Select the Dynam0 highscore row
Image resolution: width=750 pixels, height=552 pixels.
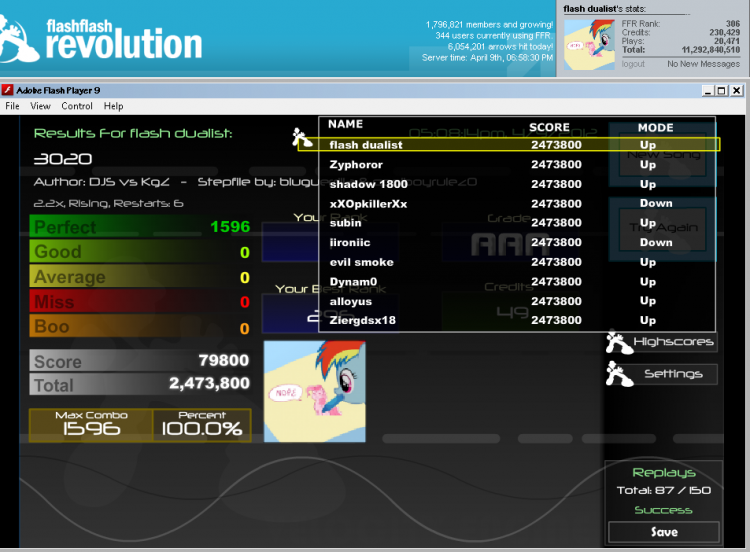tap(519, 282)
